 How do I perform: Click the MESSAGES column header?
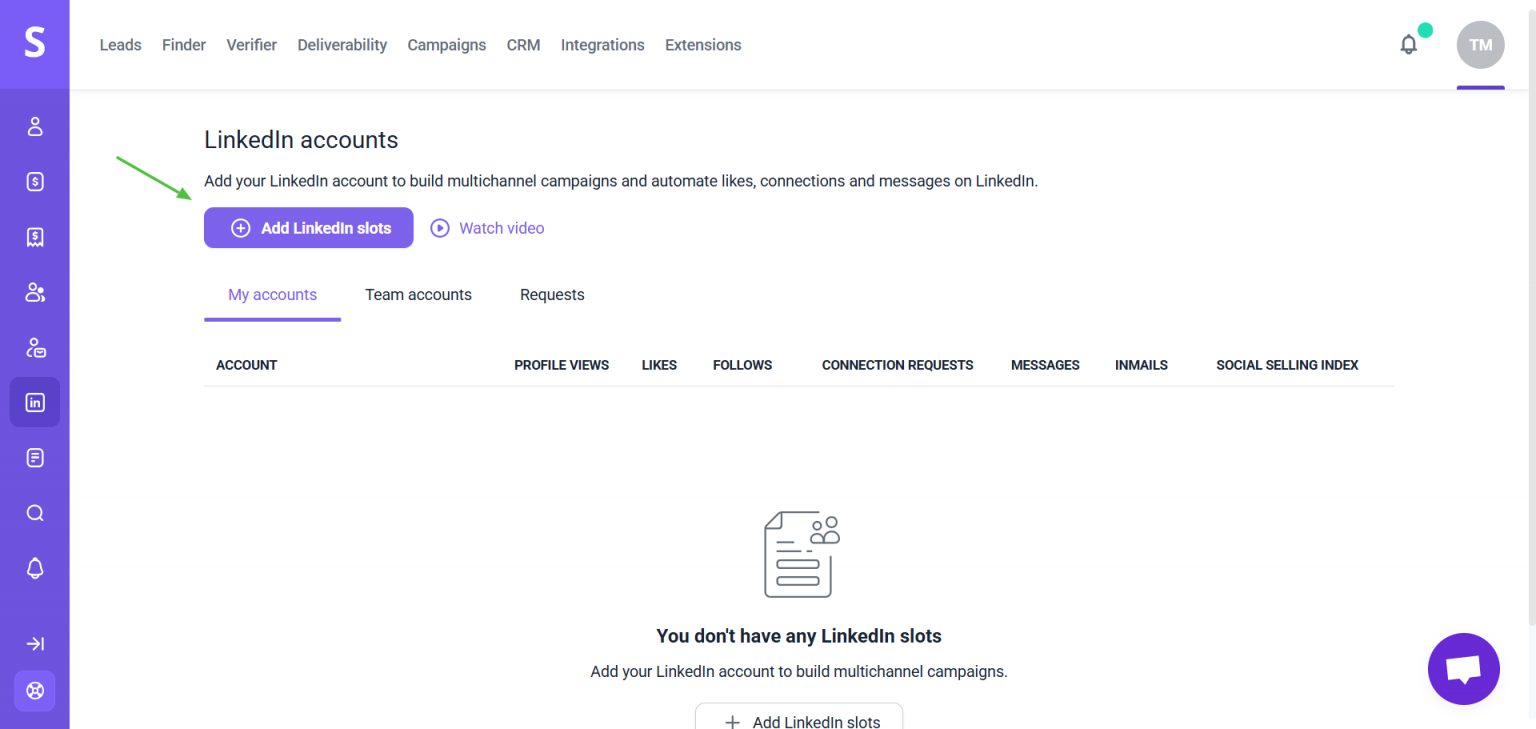pyautogui.click(x=1045, y=365)
